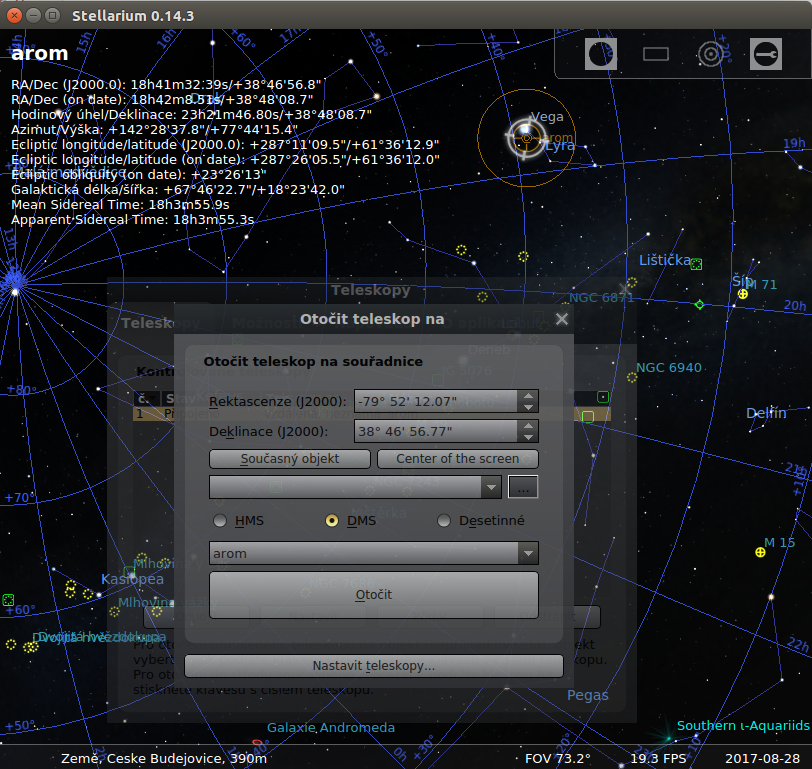Toggle the ocular view icon
The height and width of the screenshot is (769, 812).
601,54
